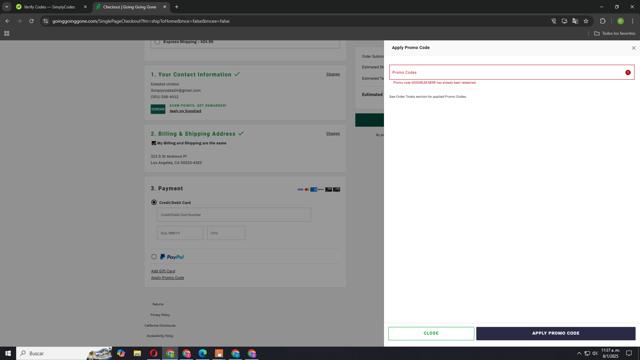Change Your Contact Information section

click(x=333, y=74)
